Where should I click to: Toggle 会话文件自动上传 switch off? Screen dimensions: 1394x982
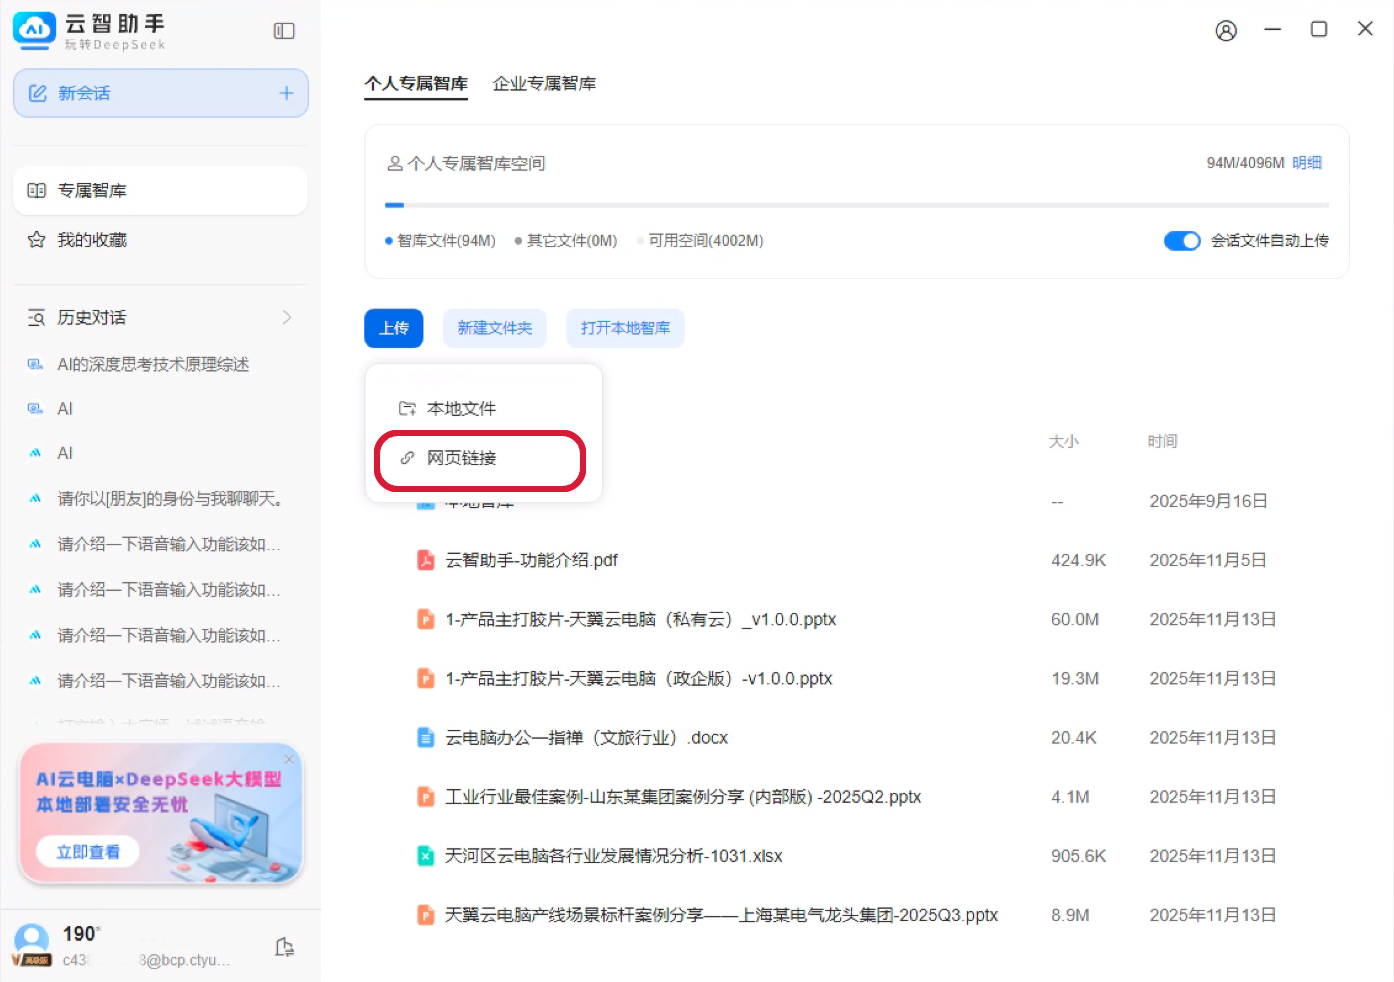coord(1181,241)
